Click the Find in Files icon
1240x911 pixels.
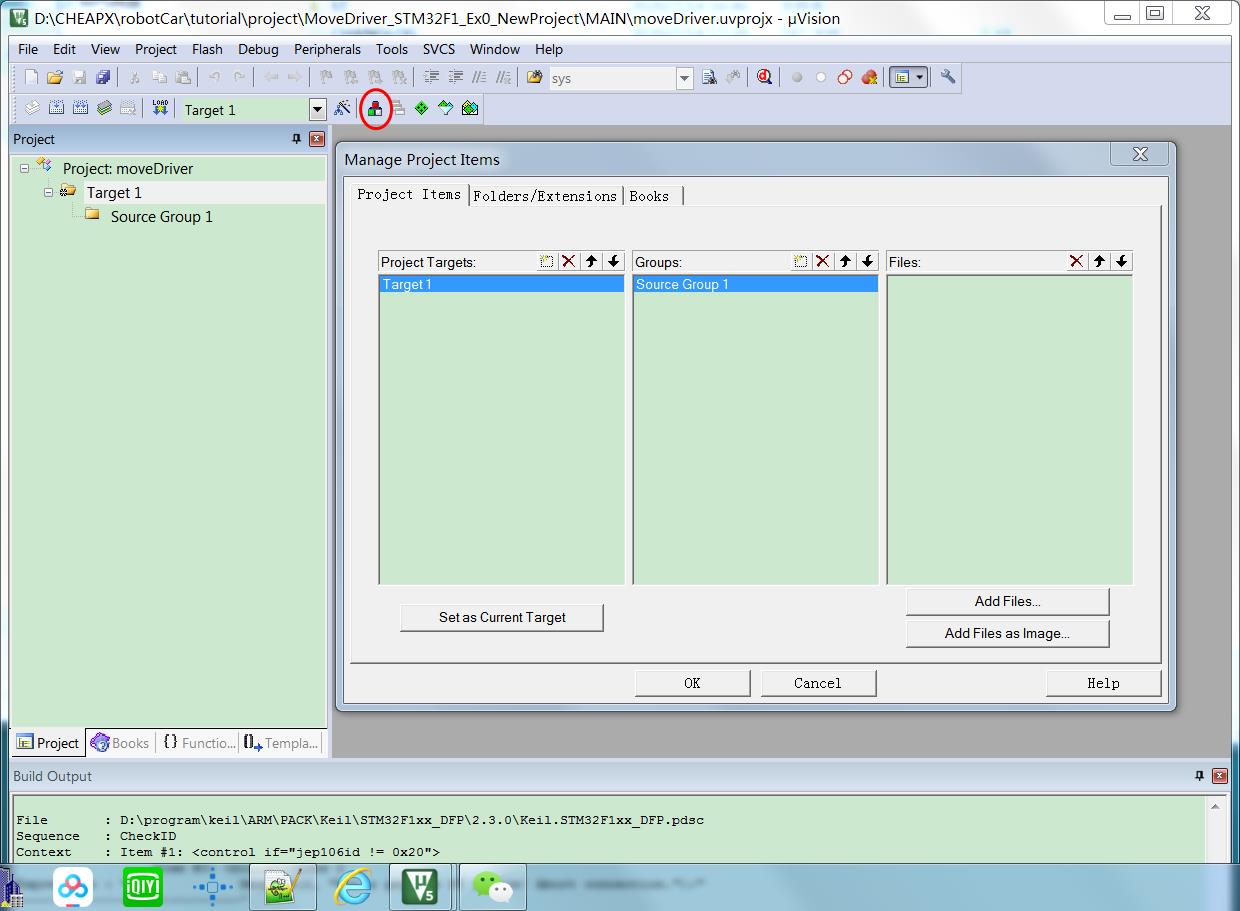pyautogui.click(x=535, y=77)
